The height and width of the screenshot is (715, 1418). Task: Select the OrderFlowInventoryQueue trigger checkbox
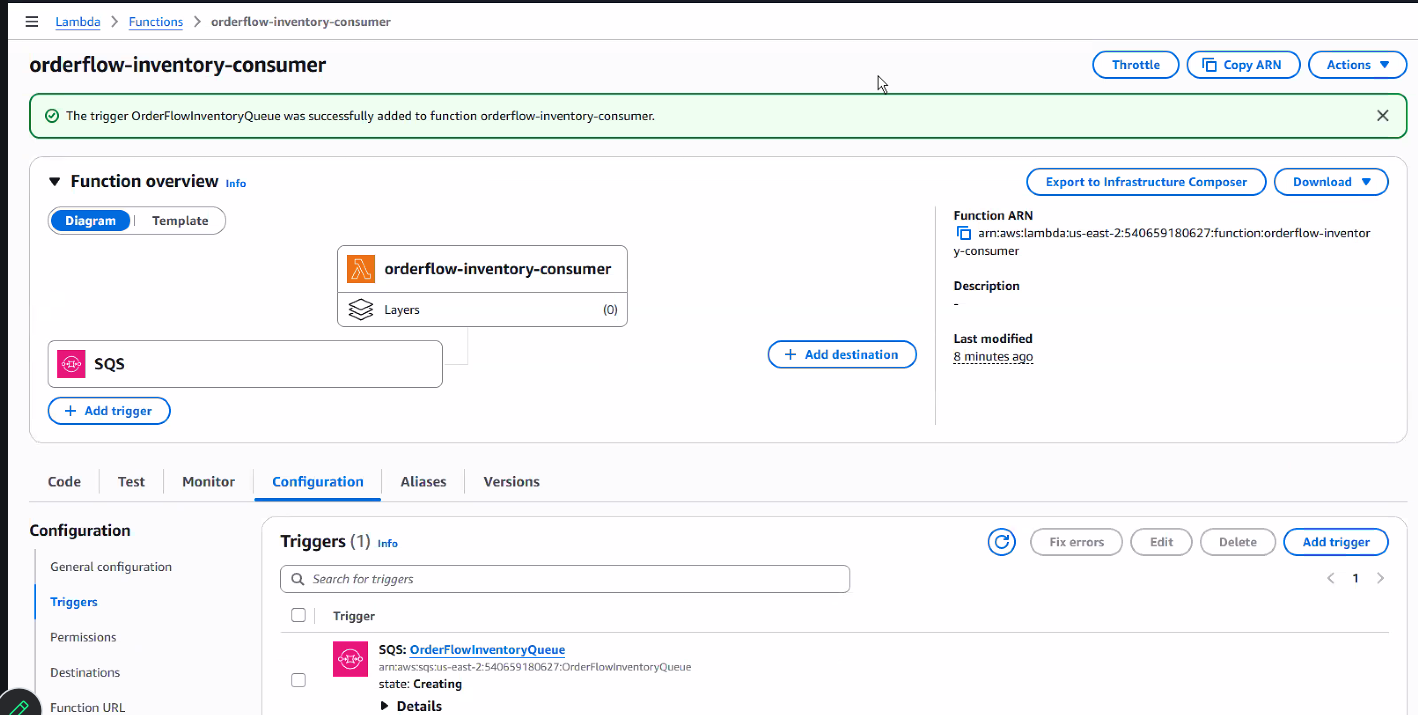(x=298, y=680)
